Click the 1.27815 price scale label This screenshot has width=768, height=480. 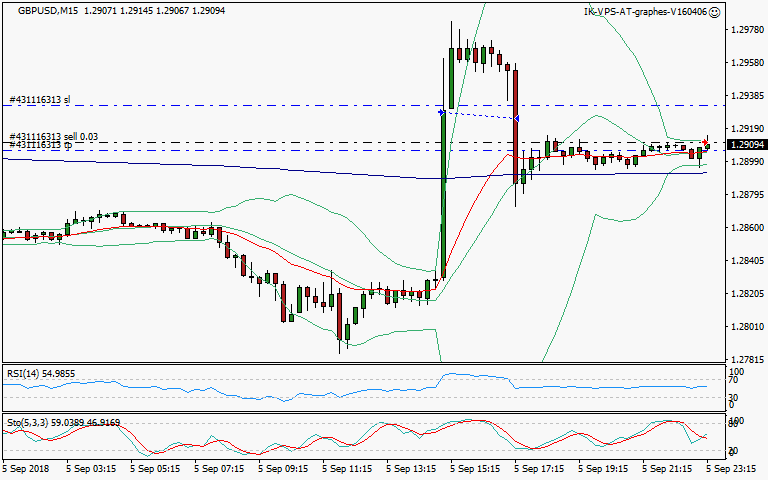point(745,359)
